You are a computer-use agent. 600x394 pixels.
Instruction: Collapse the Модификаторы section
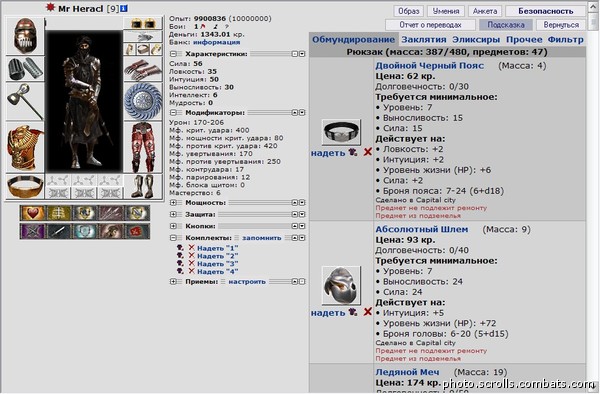tap(173, 112)
